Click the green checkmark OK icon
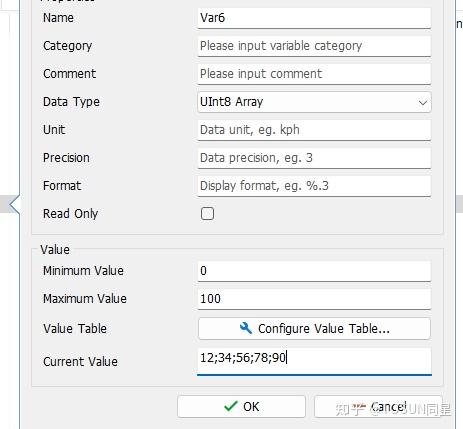The height and width of the screenshot is (429, 463). [231, 406]
